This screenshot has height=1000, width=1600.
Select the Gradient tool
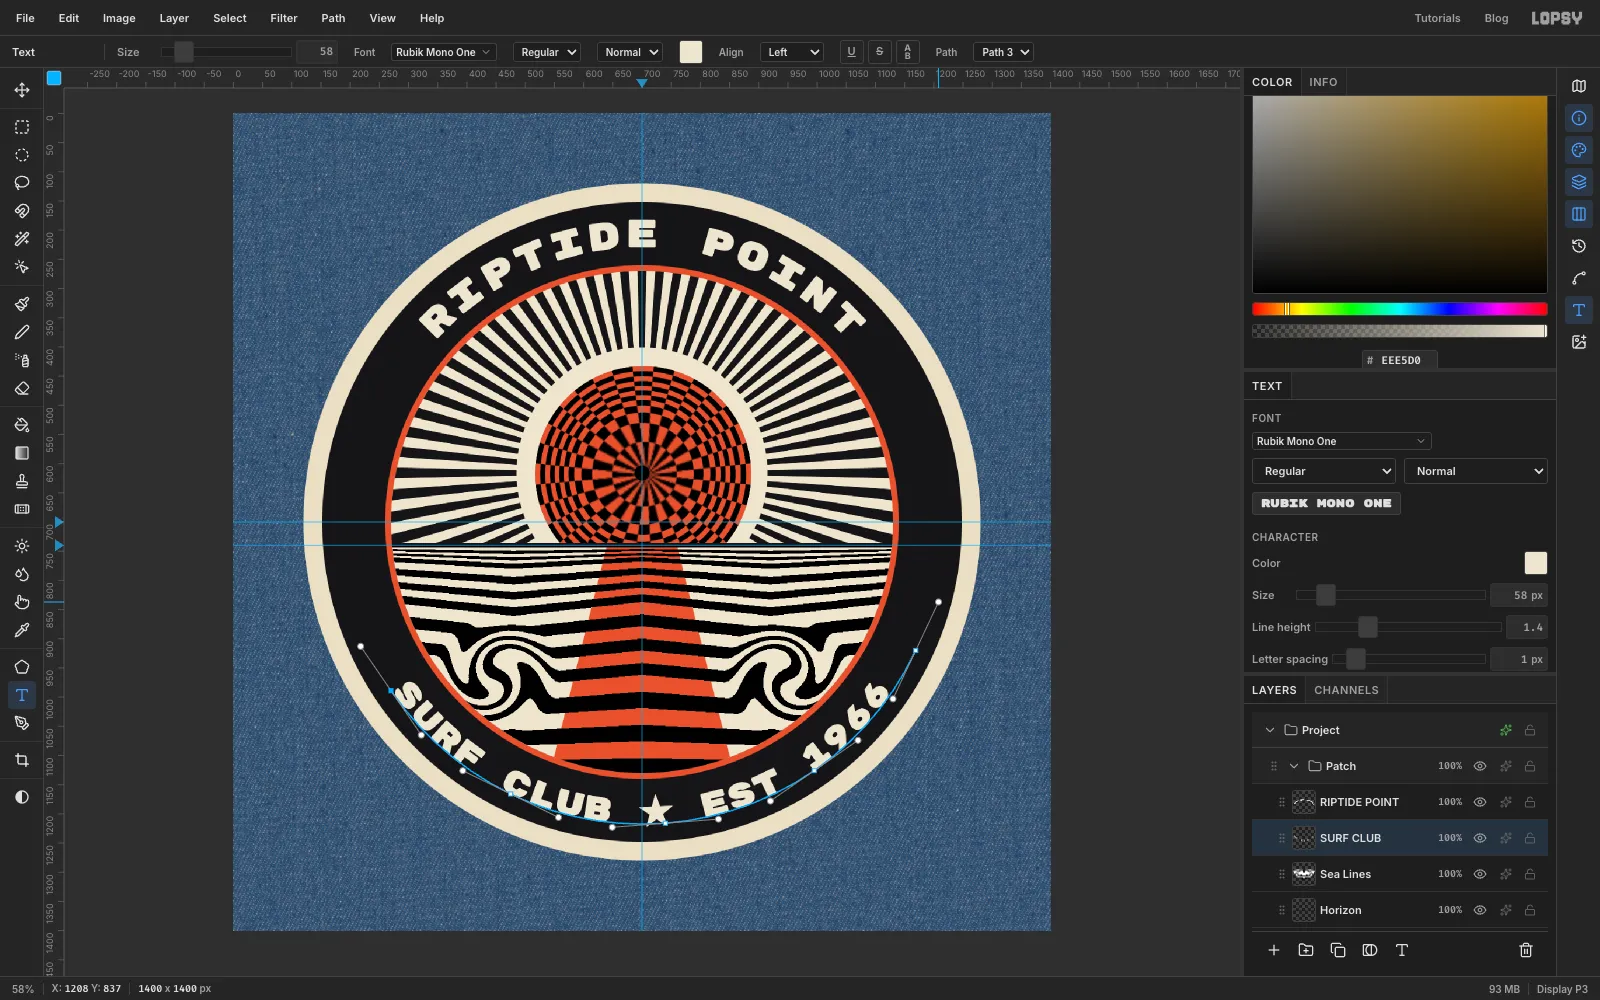pos(21,453)
